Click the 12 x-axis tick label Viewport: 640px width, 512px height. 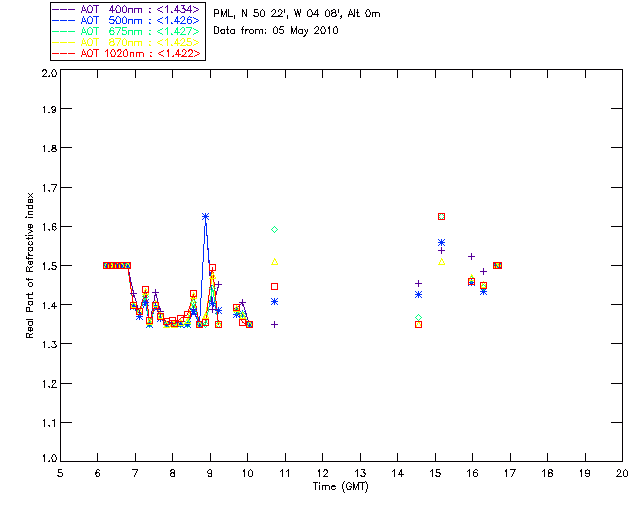pyautogui.click(x=322, y=473)
